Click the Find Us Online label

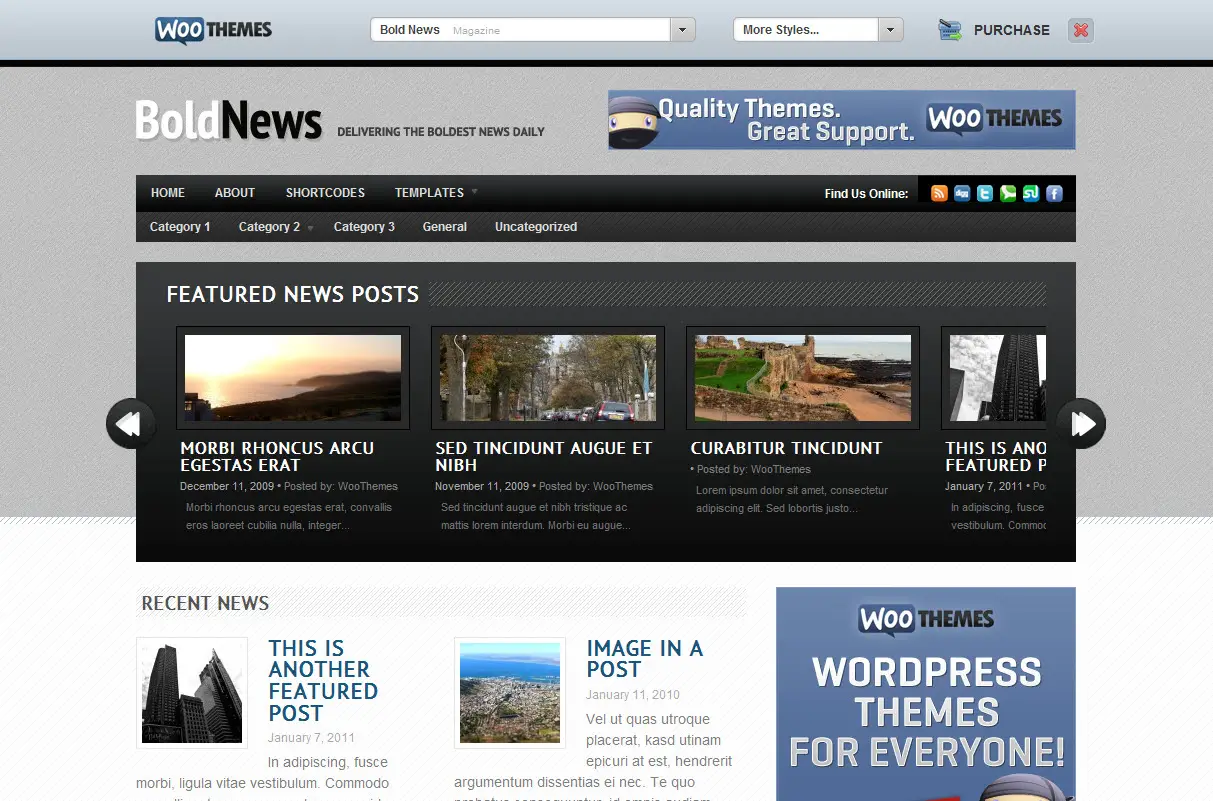pyautogui.click(x=867, y=194)
